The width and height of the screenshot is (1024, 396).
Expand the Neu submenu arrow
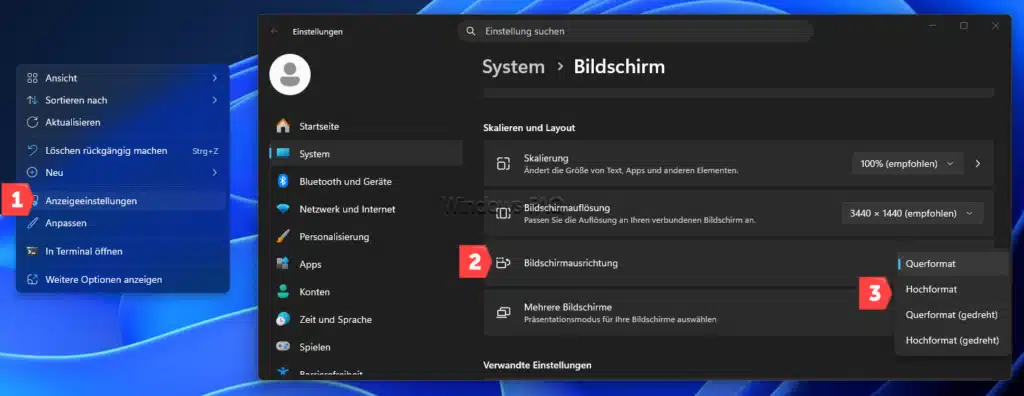(x=214, y=173)
